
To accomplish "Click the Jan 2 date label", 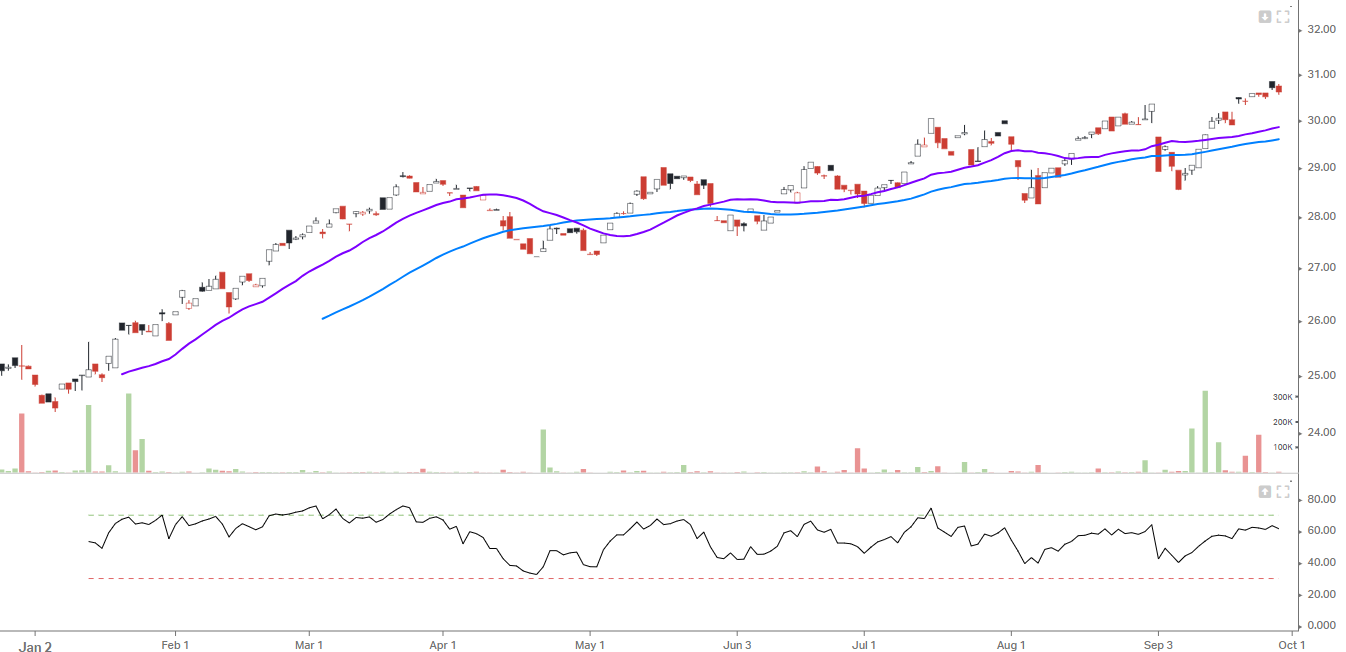I will tap(35, 646).
